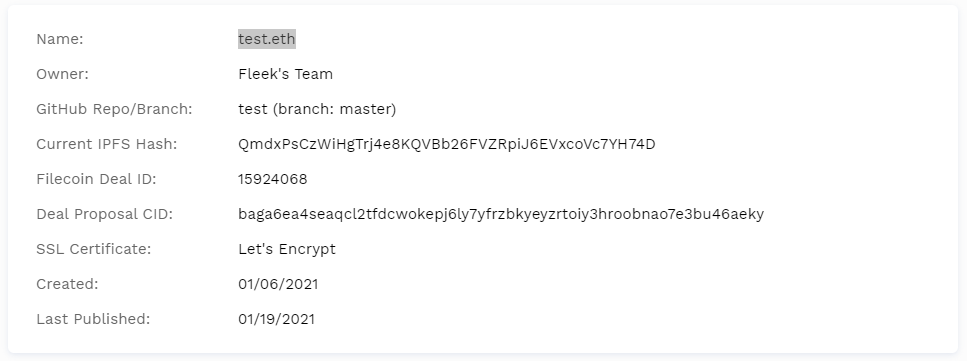Select the Name: field label
Screen dimensions: 967x361
60,39
